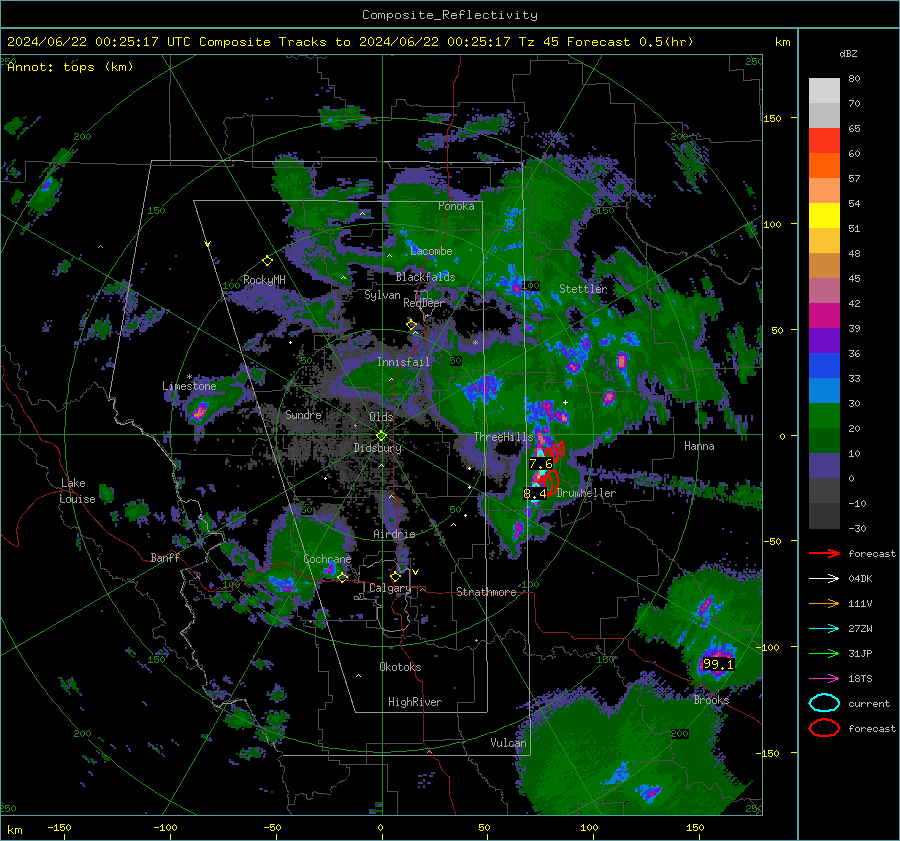Click the 8.4 storm top annotation
This screenshot has width=900, height=841.
tap(535, 493)
